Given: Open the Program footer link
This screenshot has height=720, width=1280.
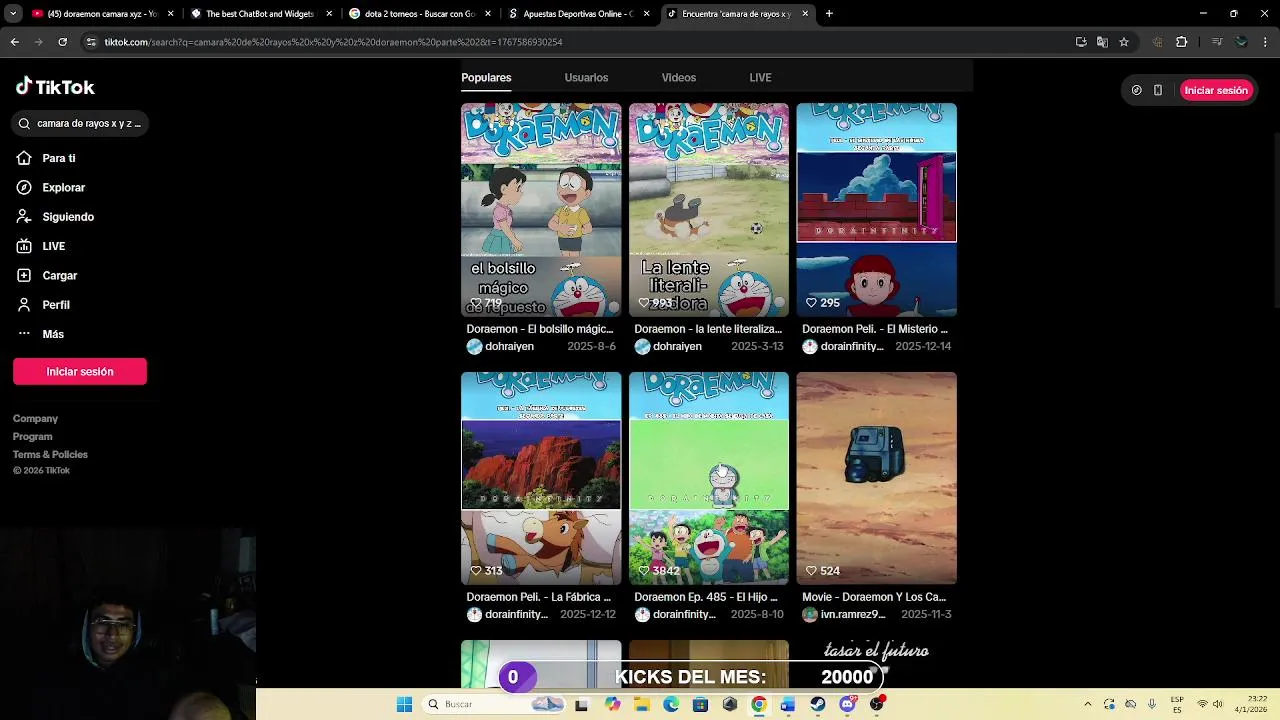Looking at the screenshot, I should point(32,437).
